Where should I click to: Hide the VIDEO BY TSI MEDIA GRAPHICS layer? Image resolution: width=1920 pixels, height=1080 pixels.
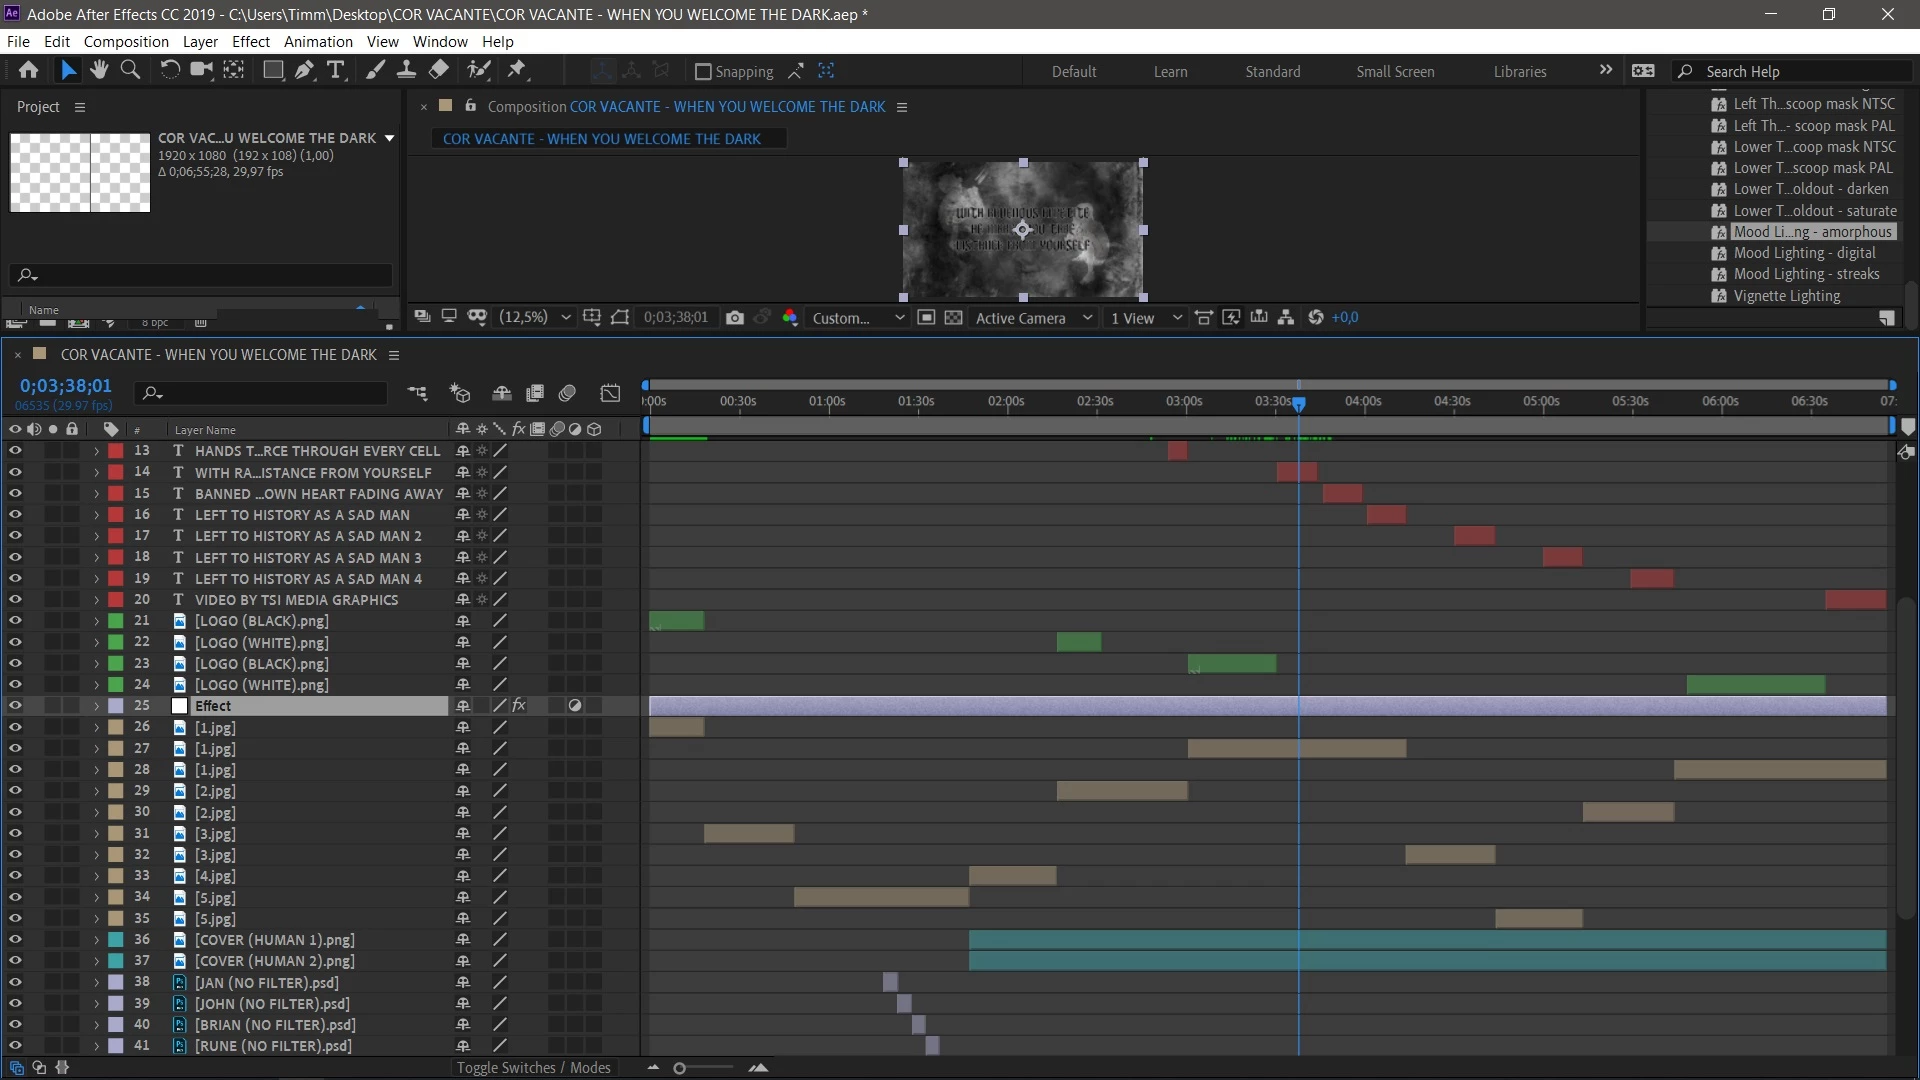(x=15, y=600)
